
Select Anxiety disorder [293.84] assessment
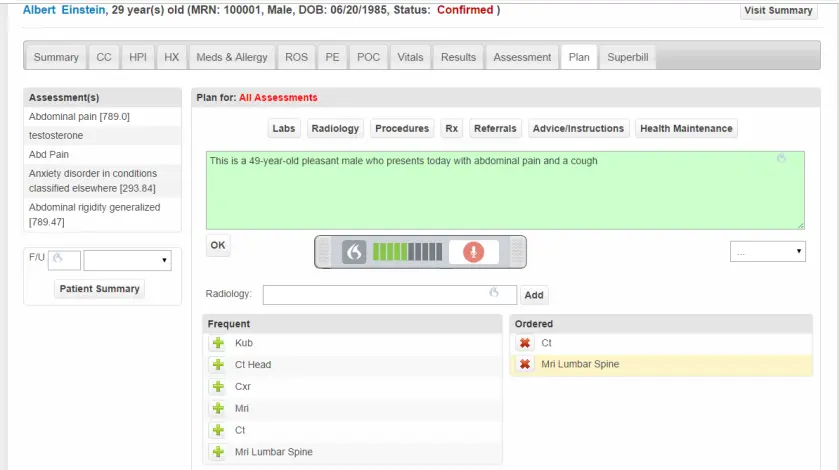tap(102, 181)
